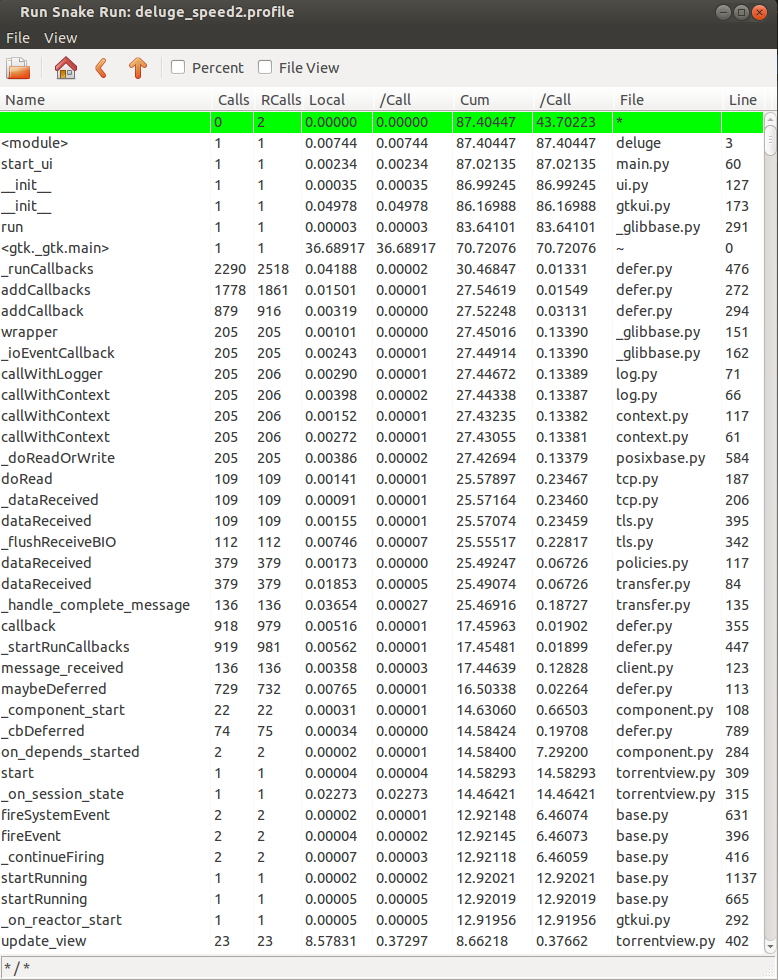Viewport: 778px width, 980px height.
Task: Close the Run Snake Run window
Action: pos(759,12)
